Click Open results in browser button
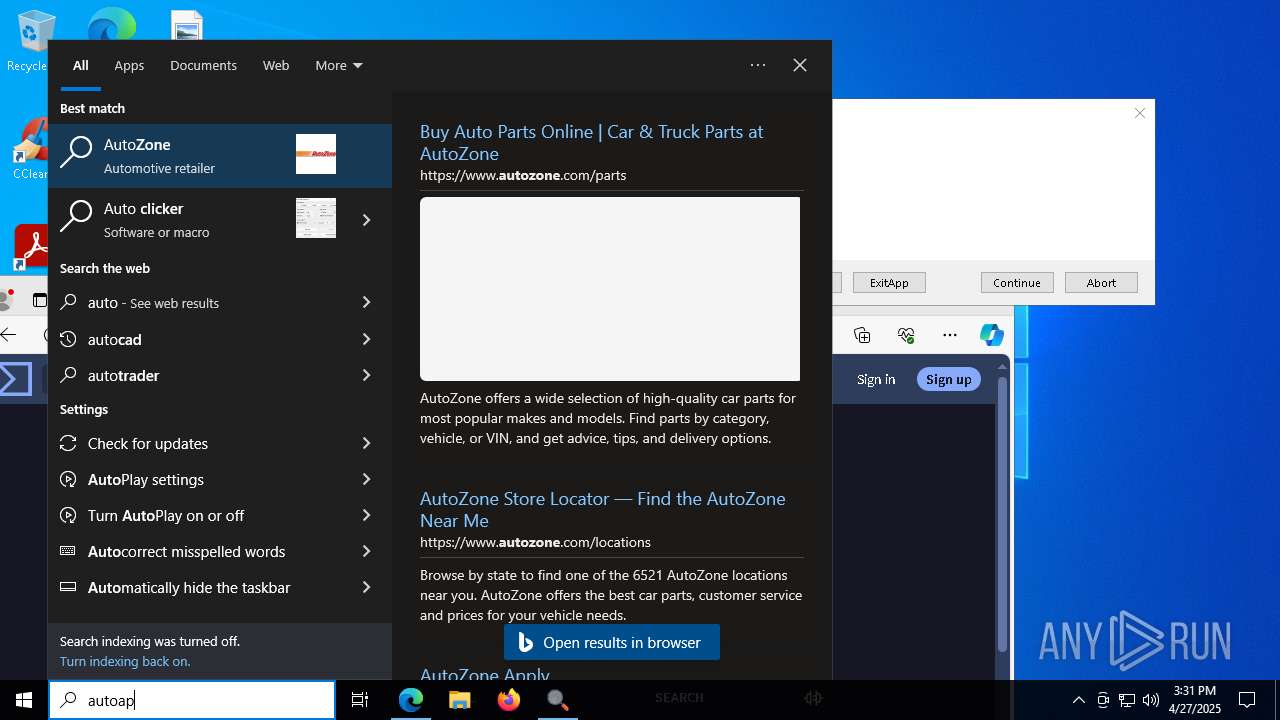 pos(612,642)
